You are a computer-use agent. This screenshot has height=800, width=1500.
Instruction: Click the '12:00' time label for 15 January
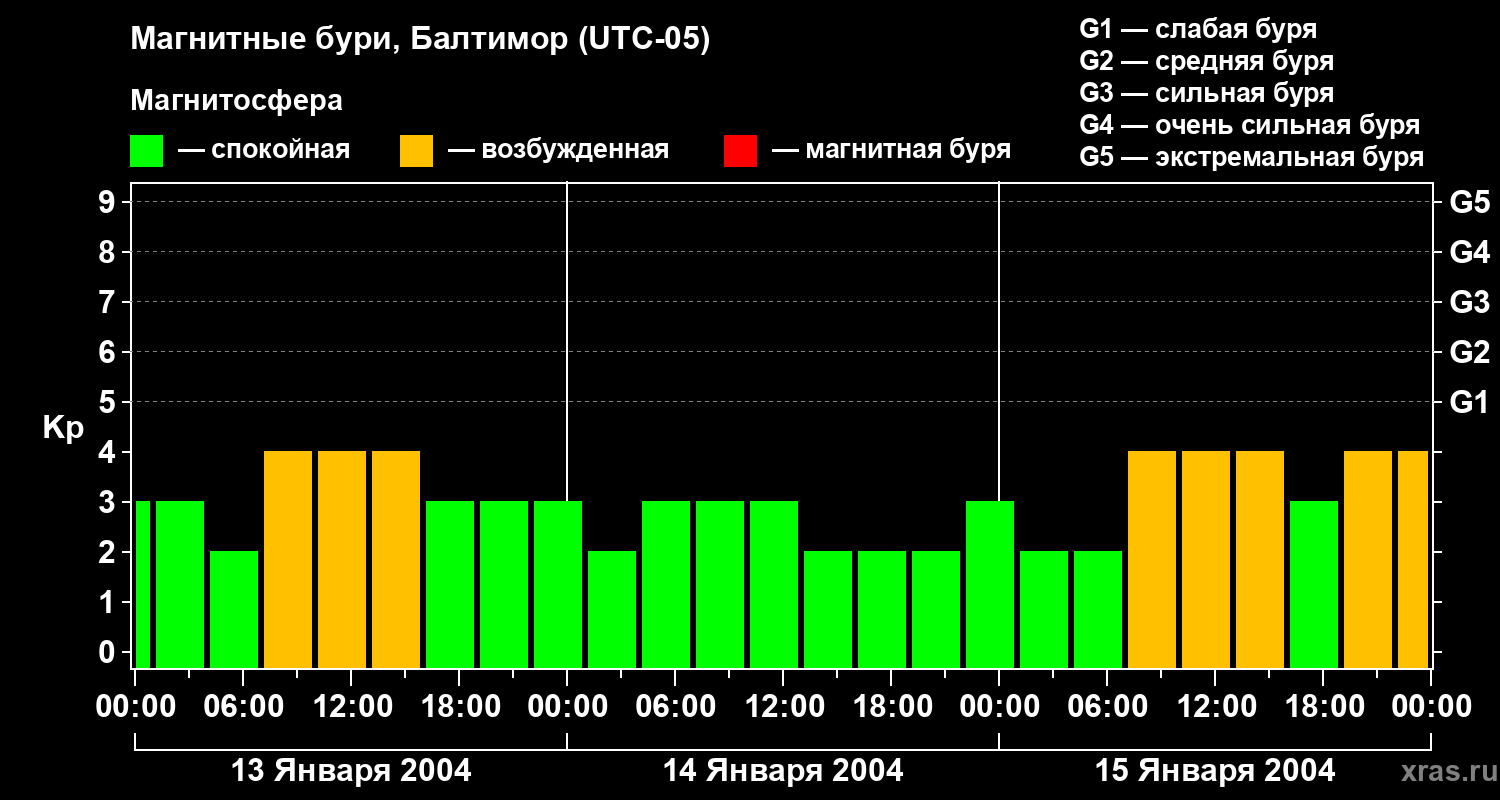pos(1215,707)
